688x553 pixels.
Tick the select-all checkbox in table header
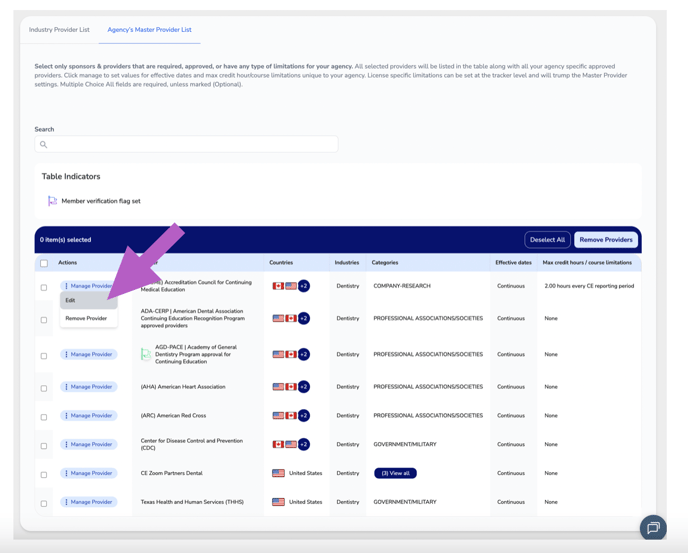point(44,263)
